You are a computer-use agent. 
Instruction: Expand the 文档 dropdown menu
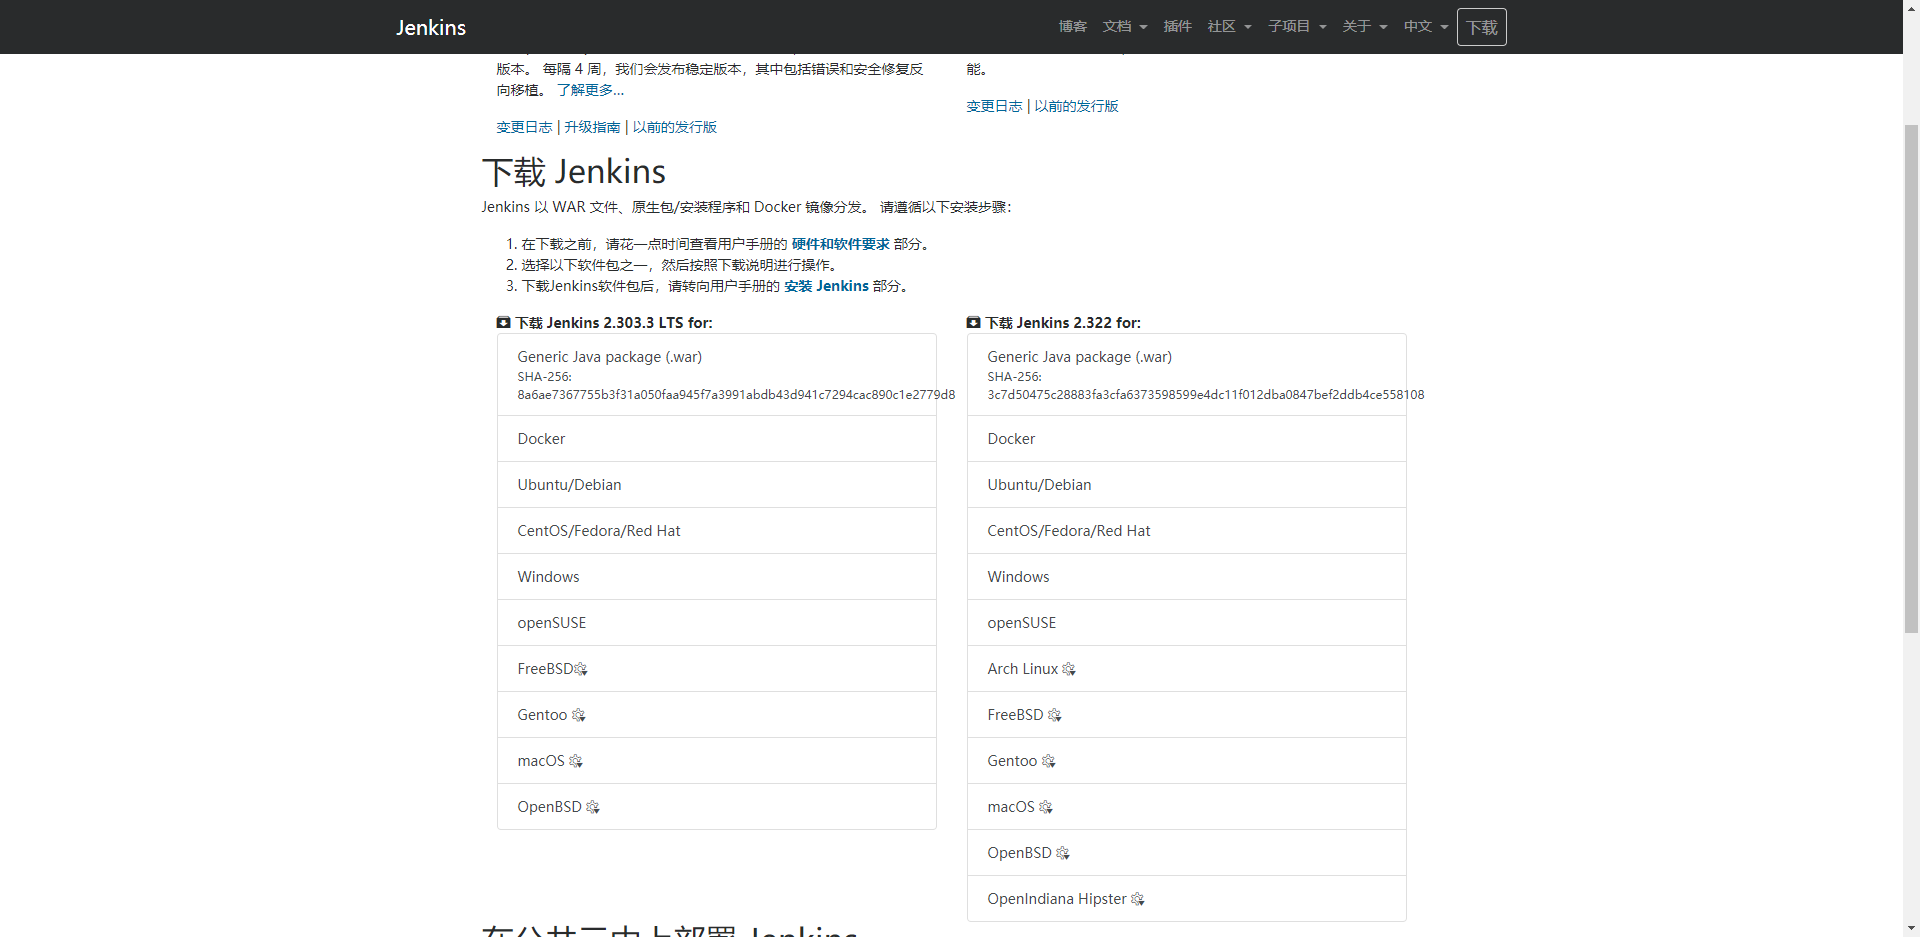1124,27
